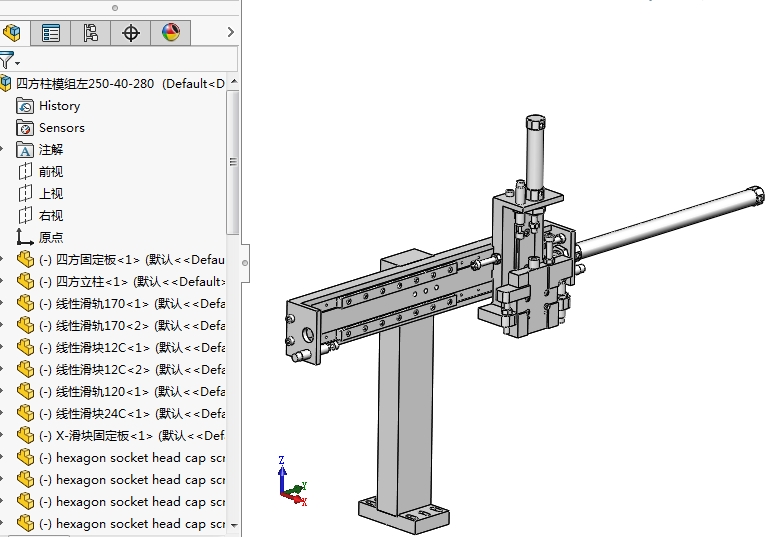Image resolution: width=772 pixels, height=537 pixels.
Task: Open the DimXpertManager crosshair tab
Action: (130, 33)
